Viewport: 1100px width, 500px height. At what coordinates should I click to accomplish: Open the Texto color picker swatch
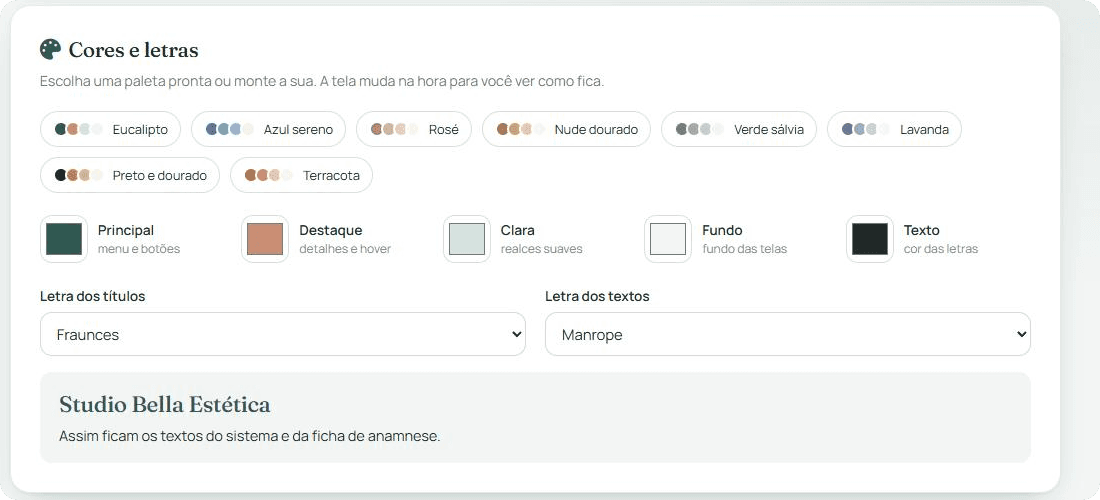(x=870, y=239)
